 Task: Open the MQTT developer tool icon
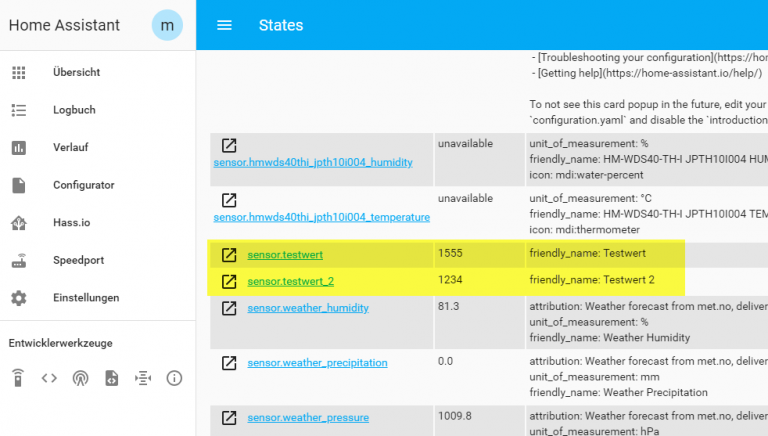143,377
